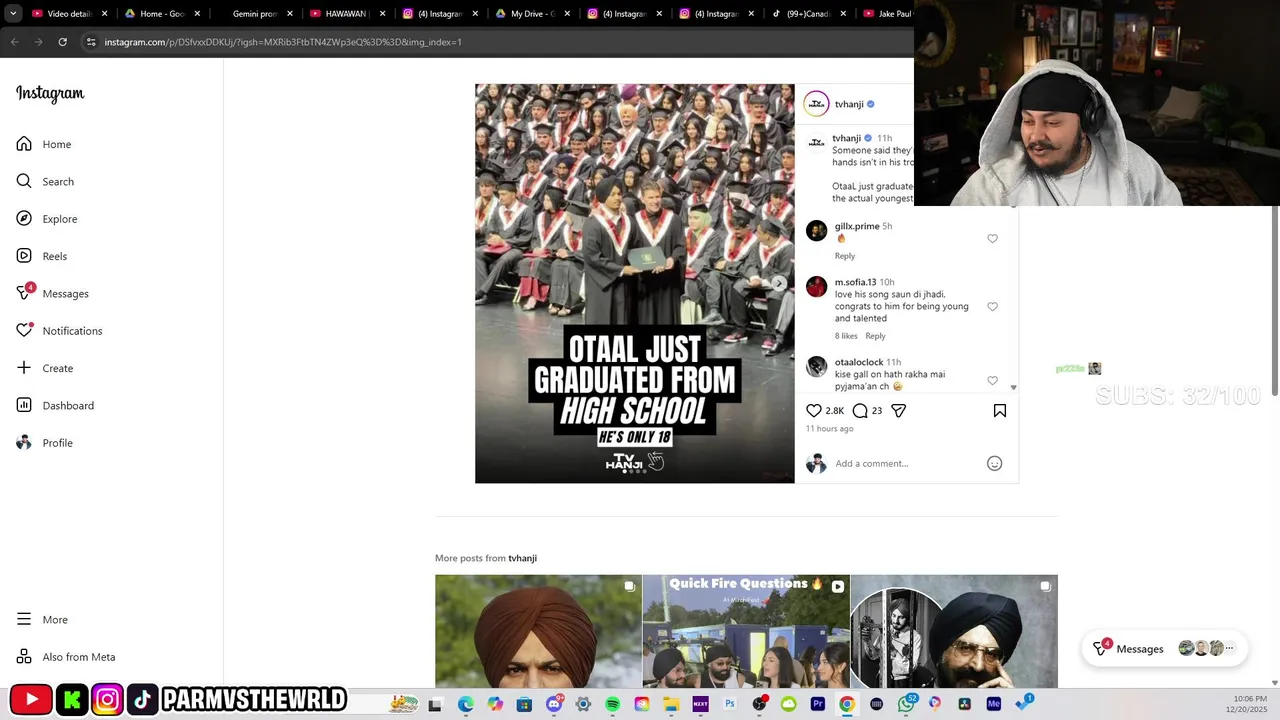This screenshot has height=720, width=1280.
Task: Switch to the HAWAWAN YouTube tab
Action: (340, 14)
